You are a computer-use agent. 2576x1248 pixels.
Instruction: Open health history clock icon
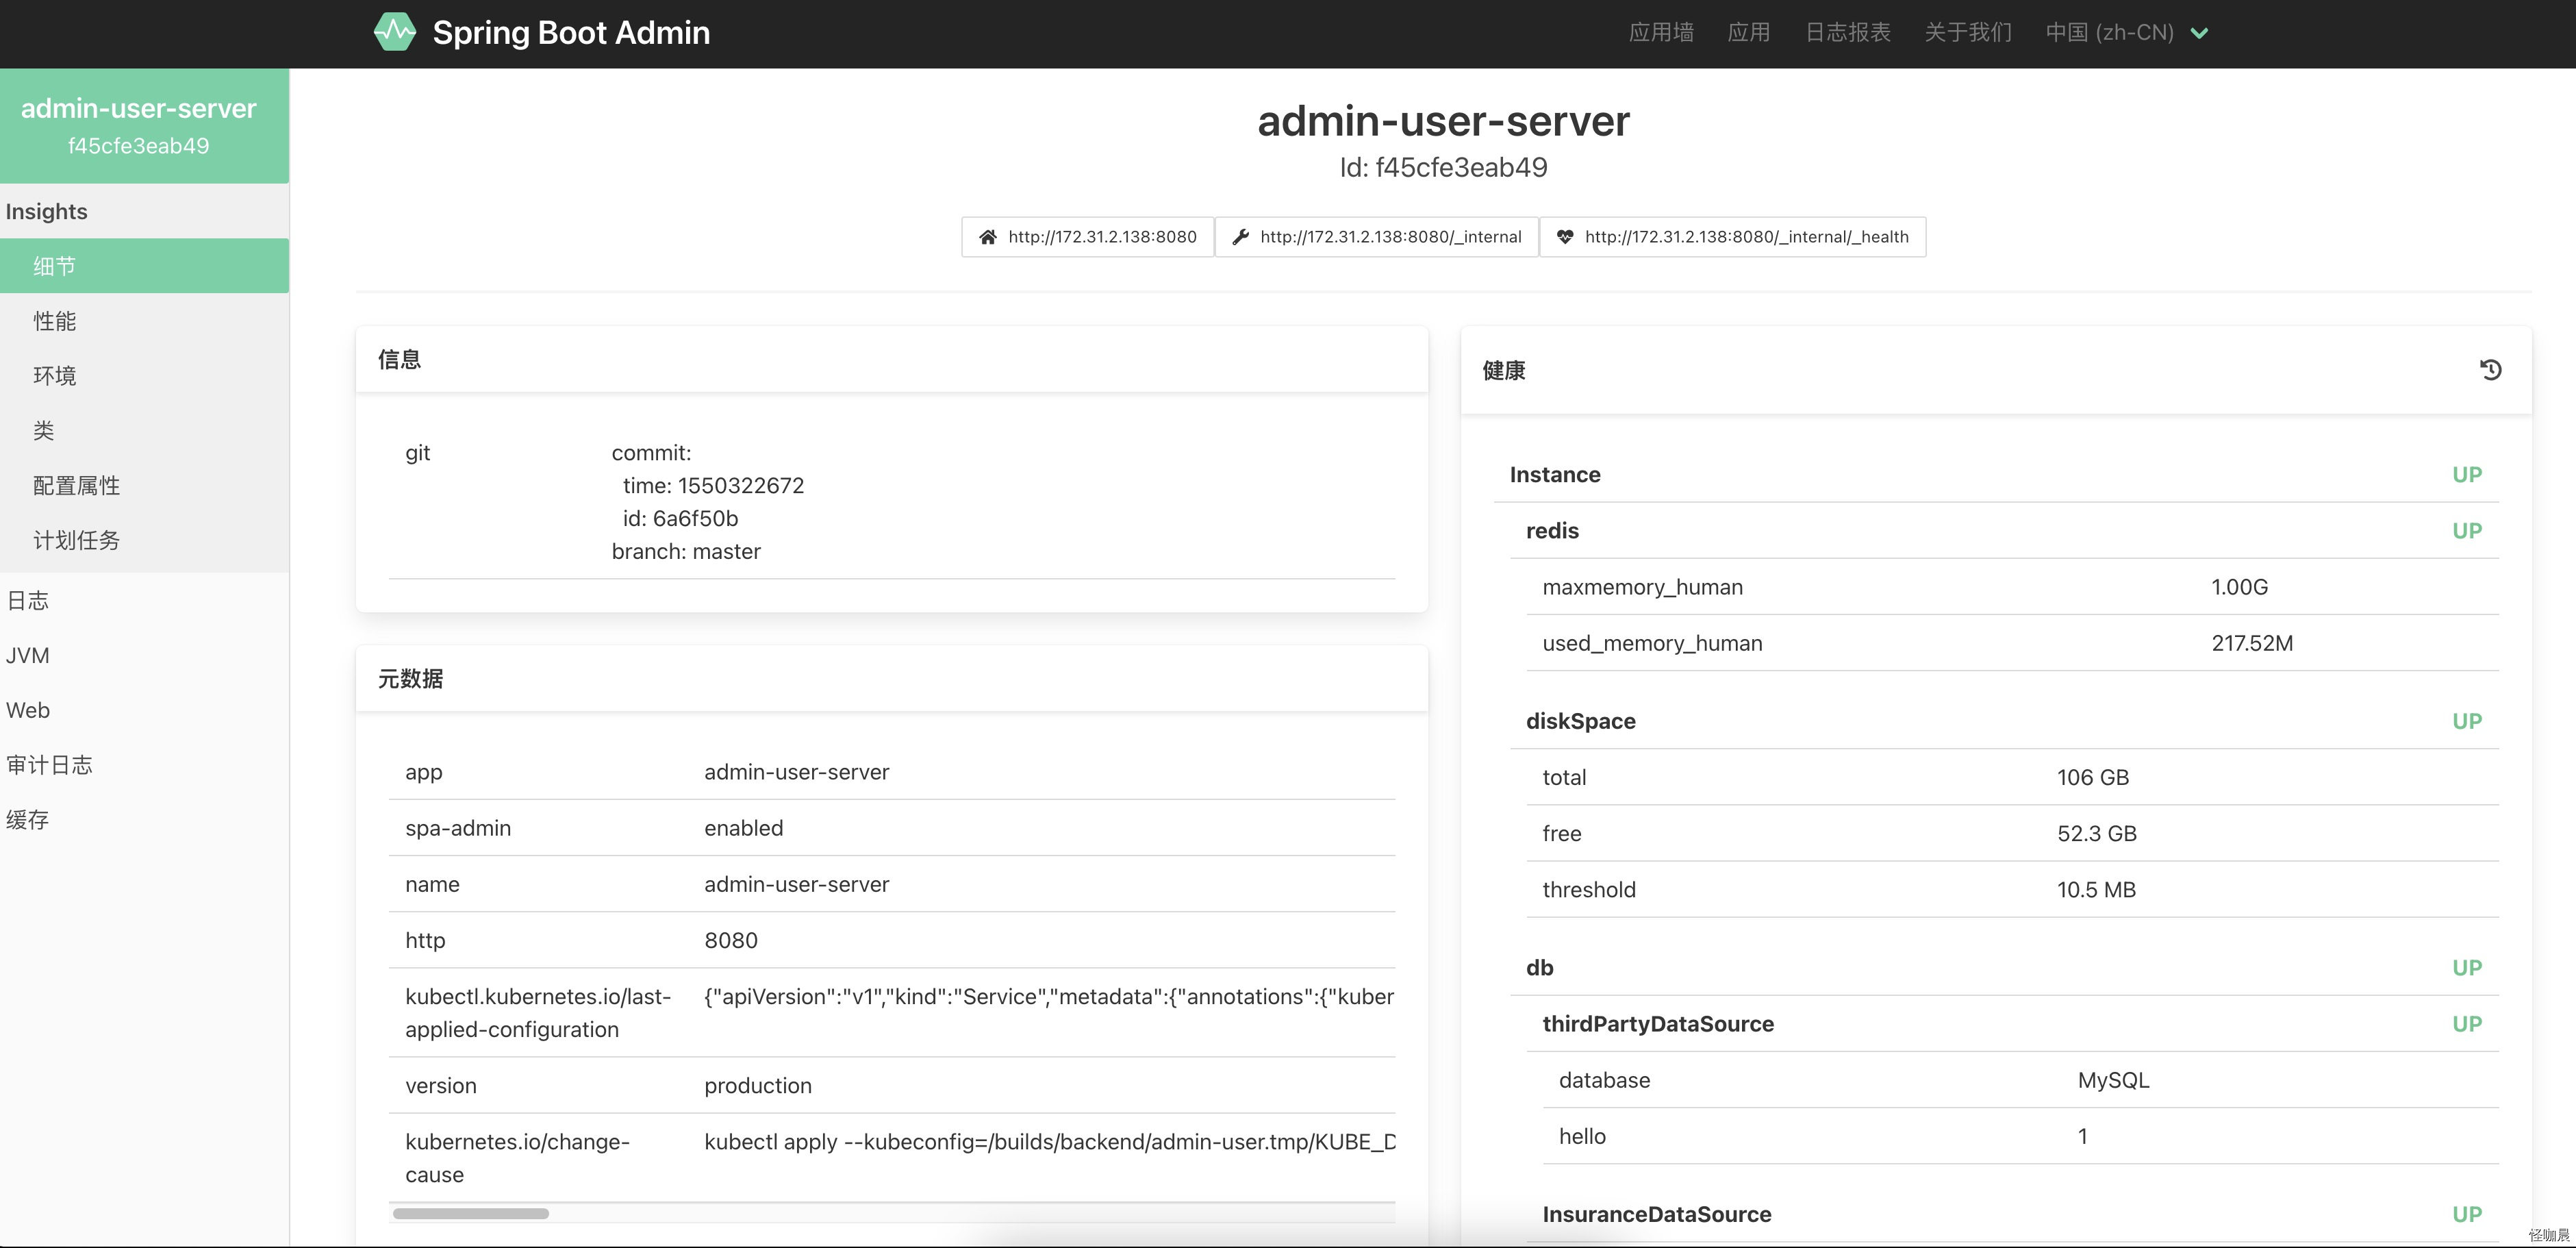pyautogui.click(x=2490, y=370)
